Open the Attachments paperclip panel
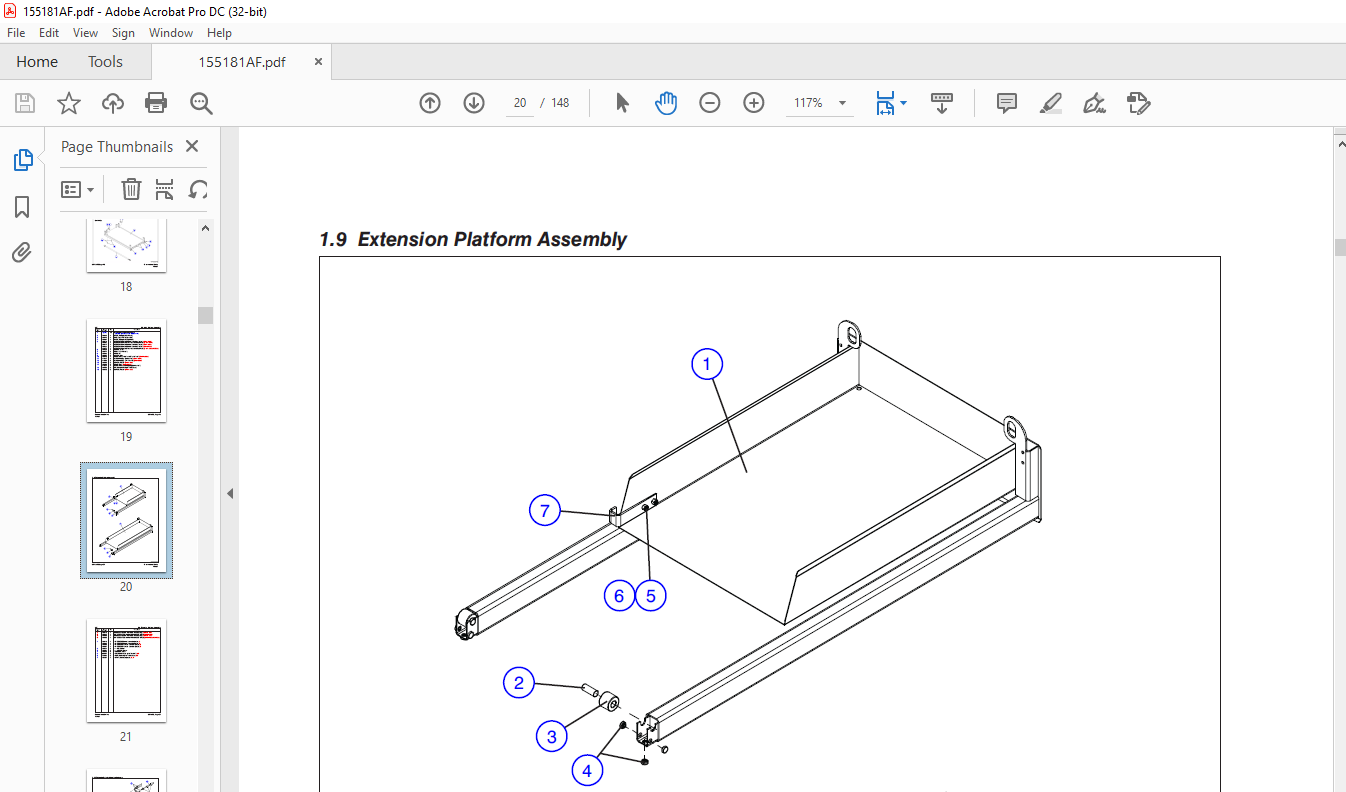 tap(22, 252)
